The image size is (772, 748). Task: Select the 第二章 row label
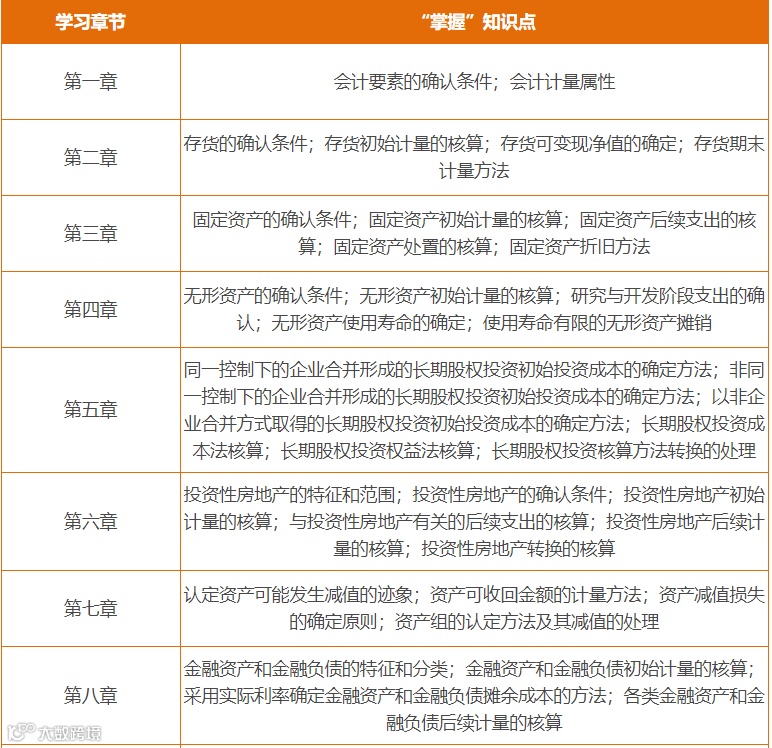point(91,158)
